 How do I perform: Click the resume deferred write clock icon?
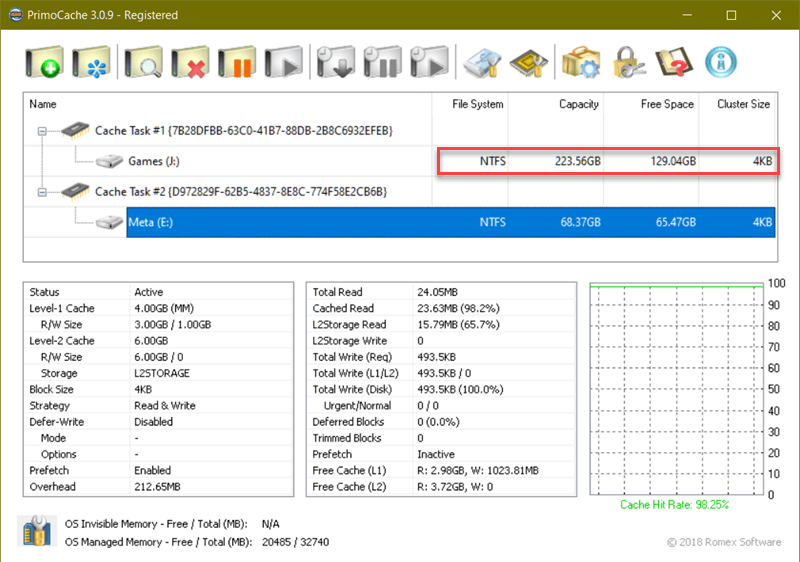pos(429,62)
